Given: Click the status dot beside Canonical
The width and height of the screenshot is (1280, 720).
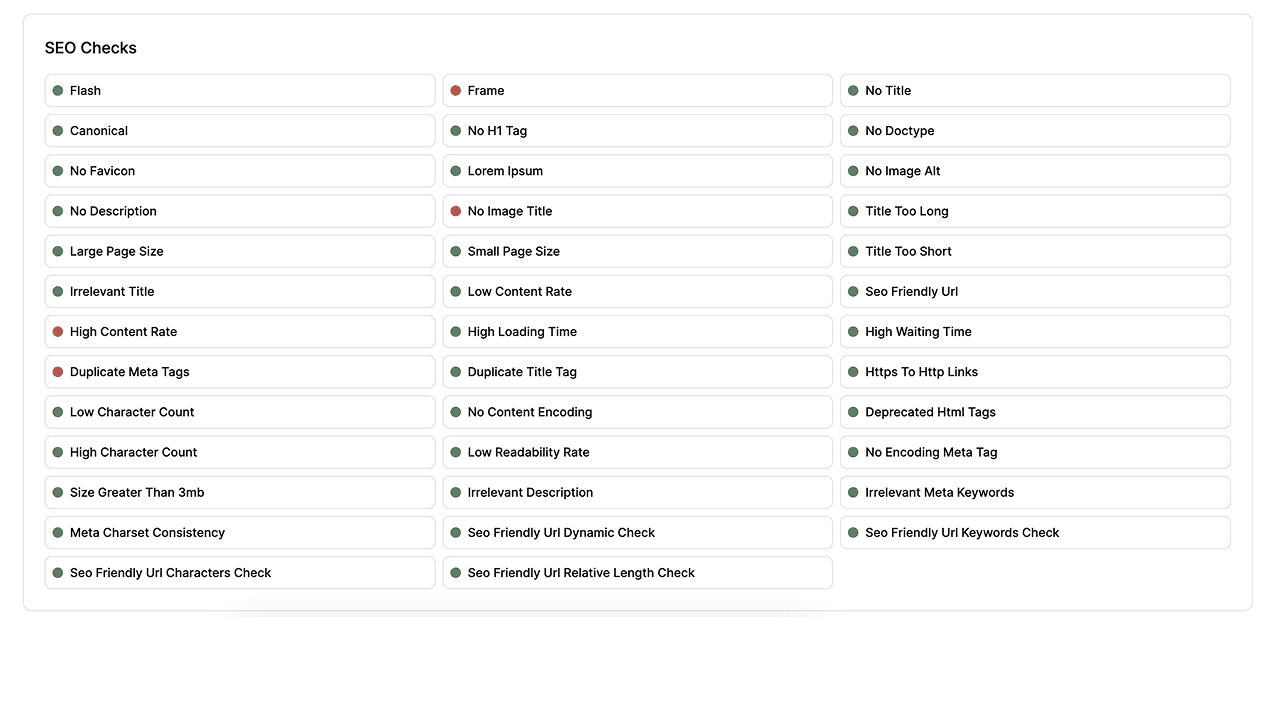Looking at the screenshot, I should (x=58, y=131).
